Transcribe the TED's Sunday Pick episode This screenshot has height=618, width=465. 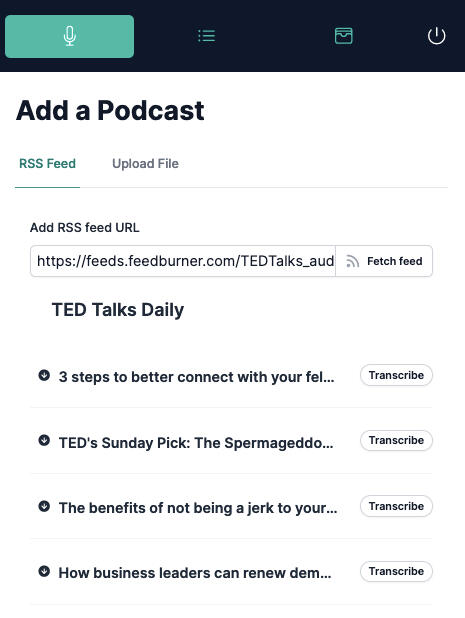pyautogui.click(x=396, y=440)
